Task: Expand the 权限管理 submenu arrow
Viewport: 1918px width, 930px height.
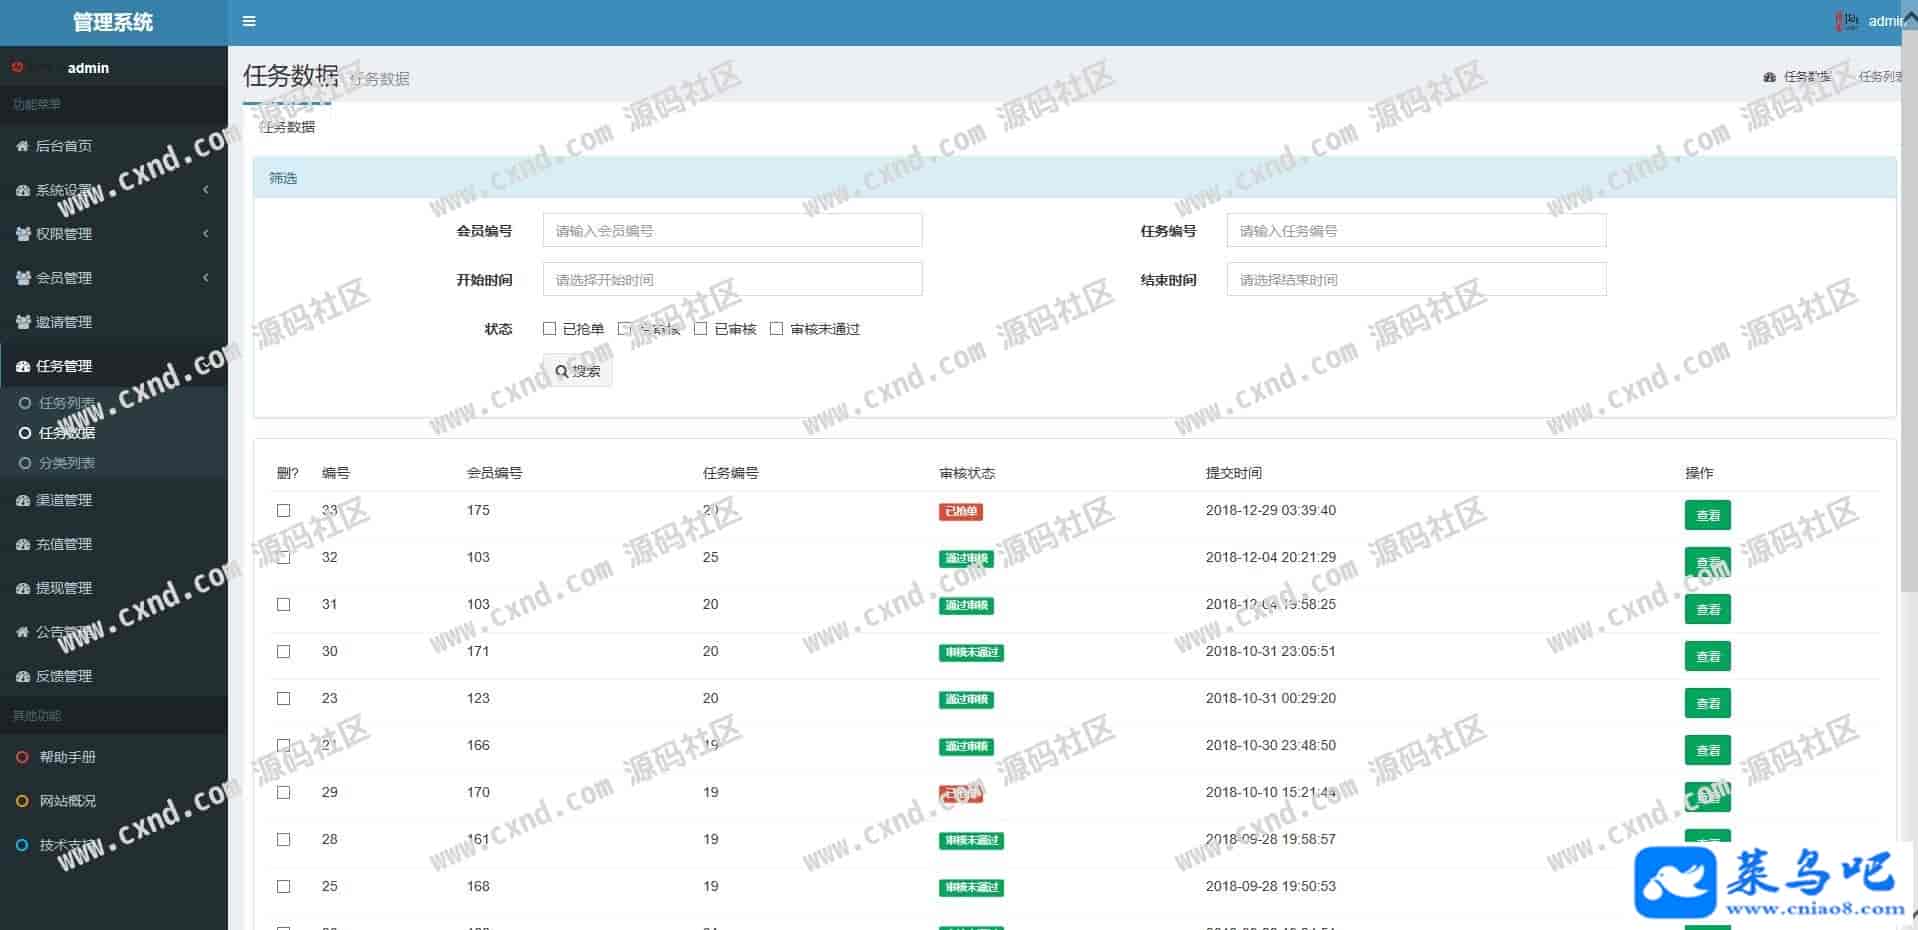Action: [206, 234]
